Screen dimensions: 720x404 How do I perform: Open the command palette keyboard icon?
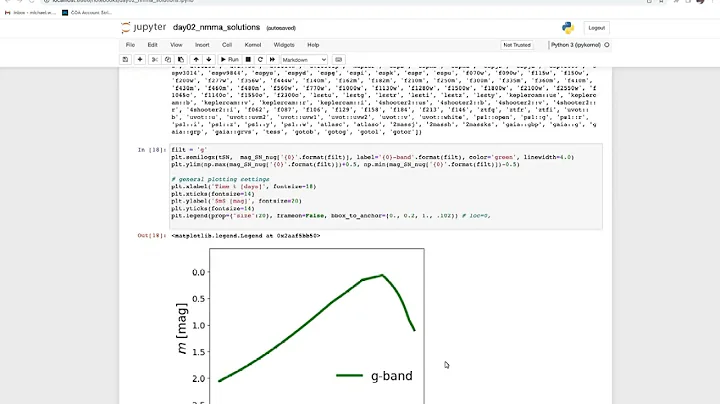click(338, 60)
